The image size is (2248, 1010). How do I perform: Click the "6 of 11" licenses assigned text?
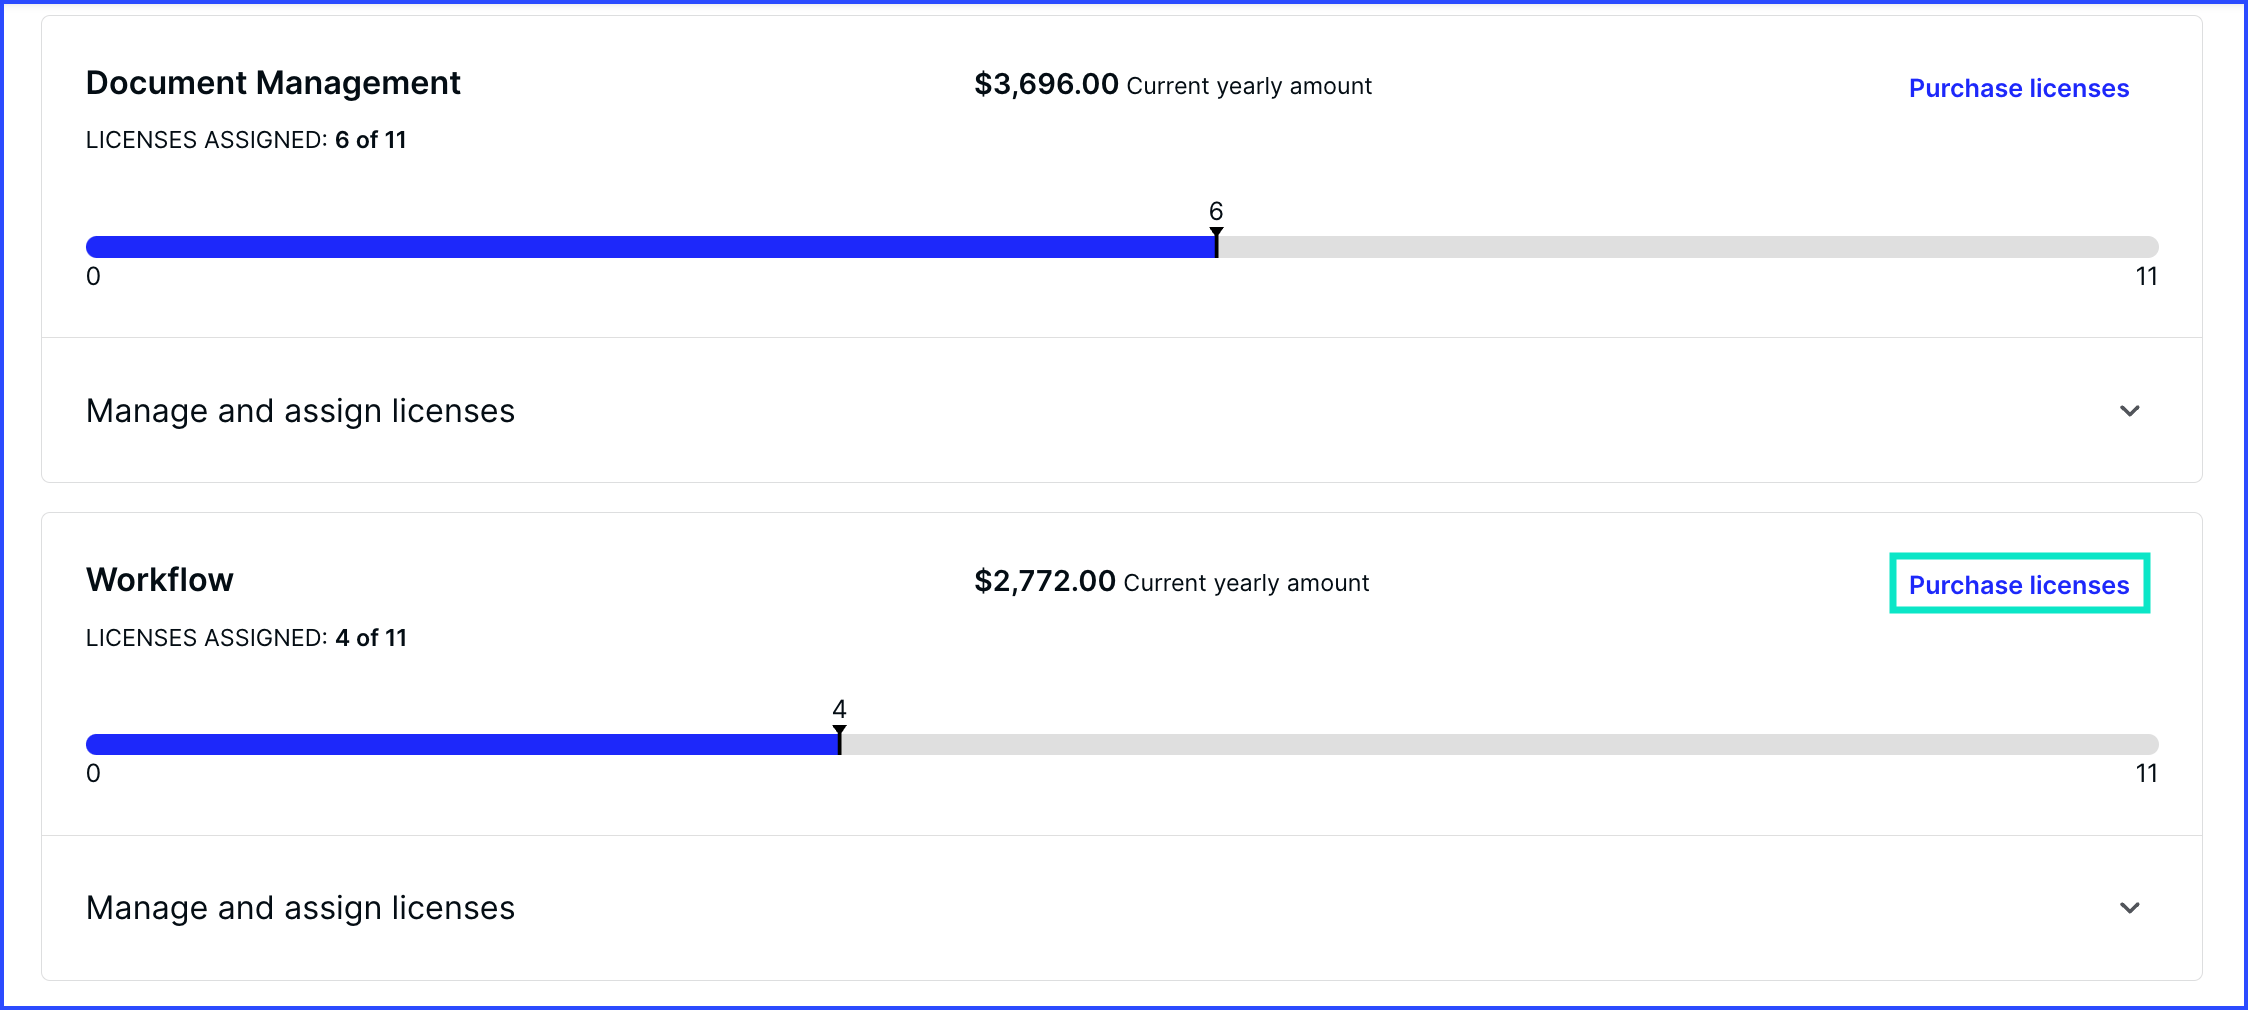pyautogui.click(x=371, y=140)
